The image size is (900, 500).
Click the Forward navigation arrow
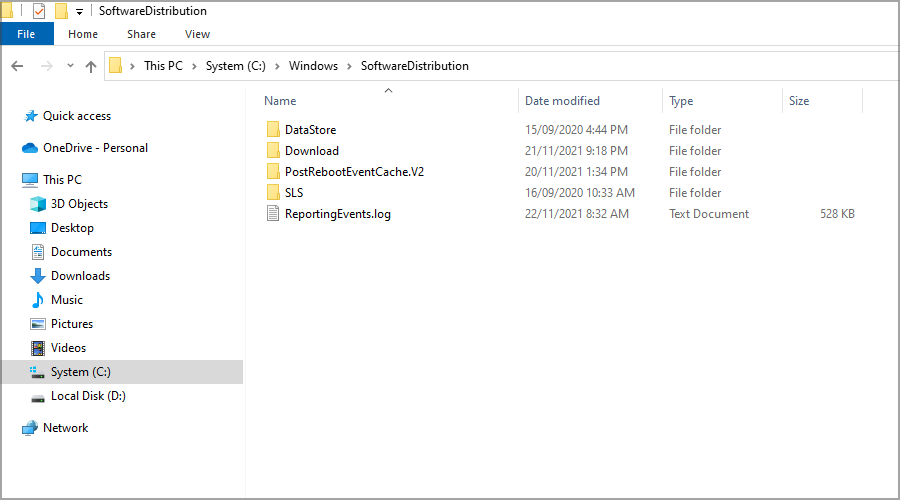[x=46, y=66]
